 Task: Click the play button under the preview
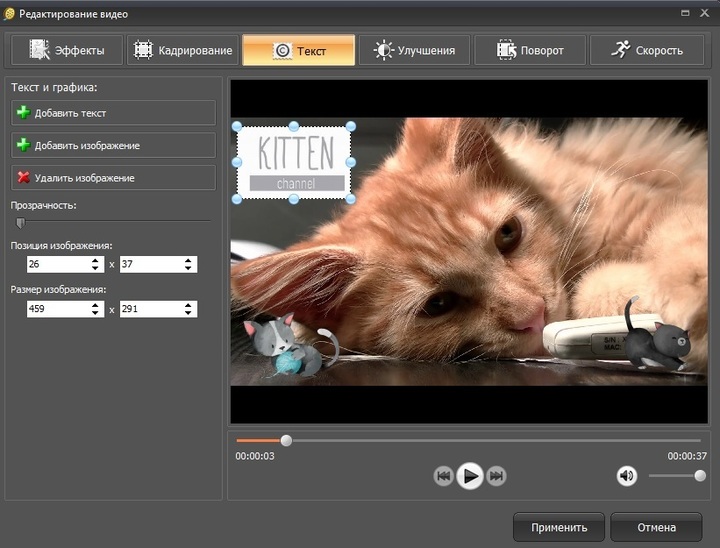470,476
